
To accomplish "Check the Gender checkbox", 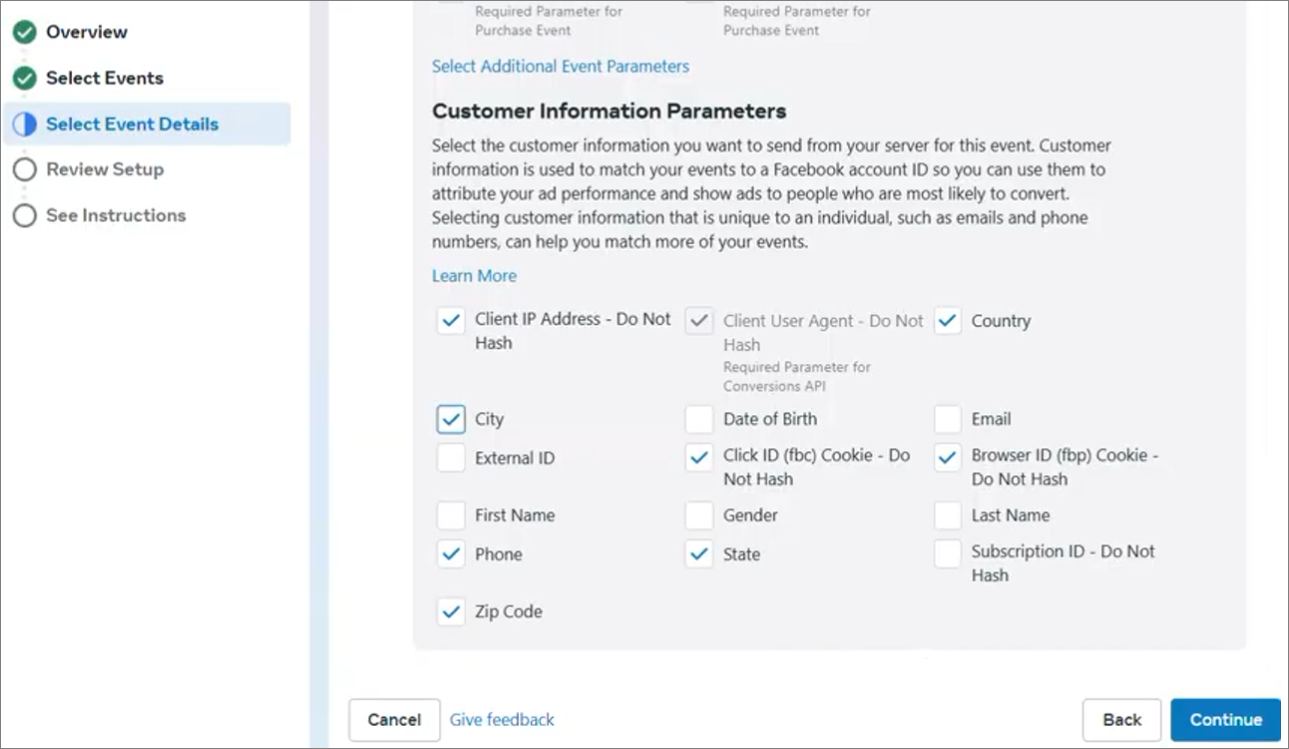I will 699,515.
